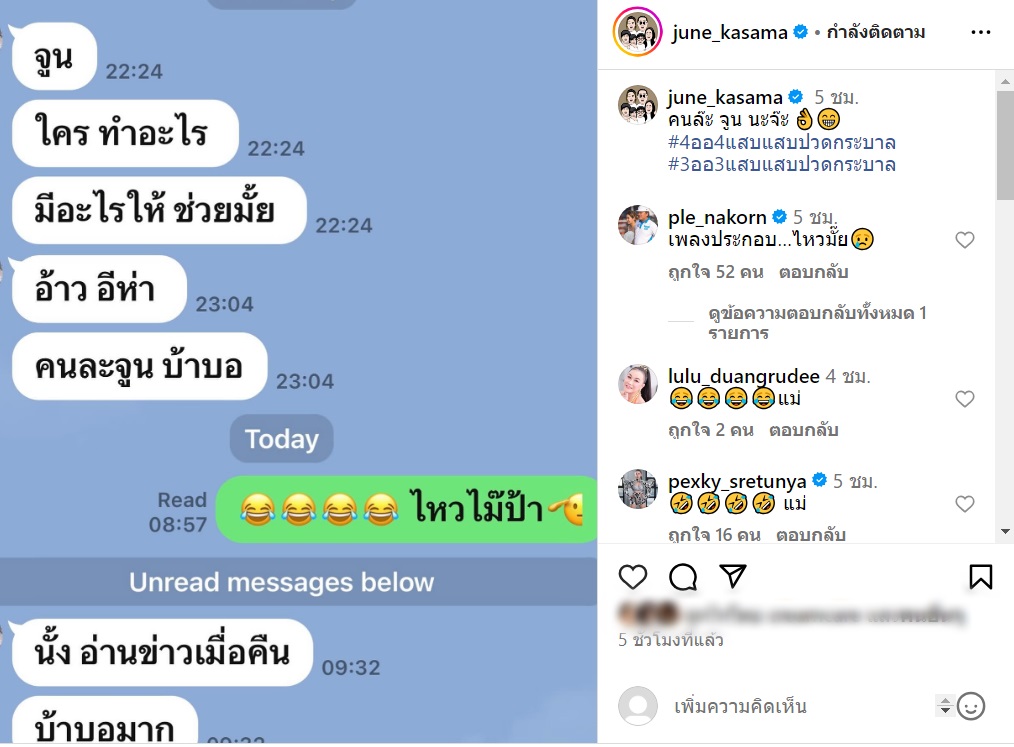Open june_kasama profile picture in header
Viewport: 1014px width, 747px height.
pyautogui.click(x=637, y=32)
